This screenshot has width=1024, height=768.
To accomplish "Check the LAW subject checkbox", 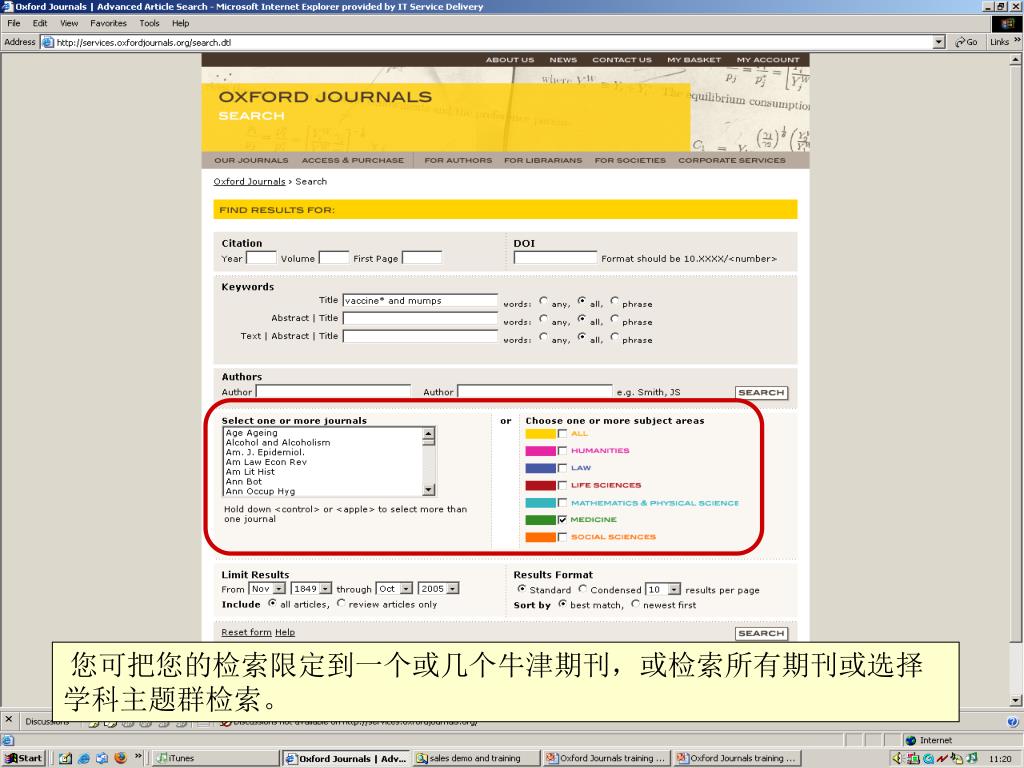I will (x=562, y=468).
